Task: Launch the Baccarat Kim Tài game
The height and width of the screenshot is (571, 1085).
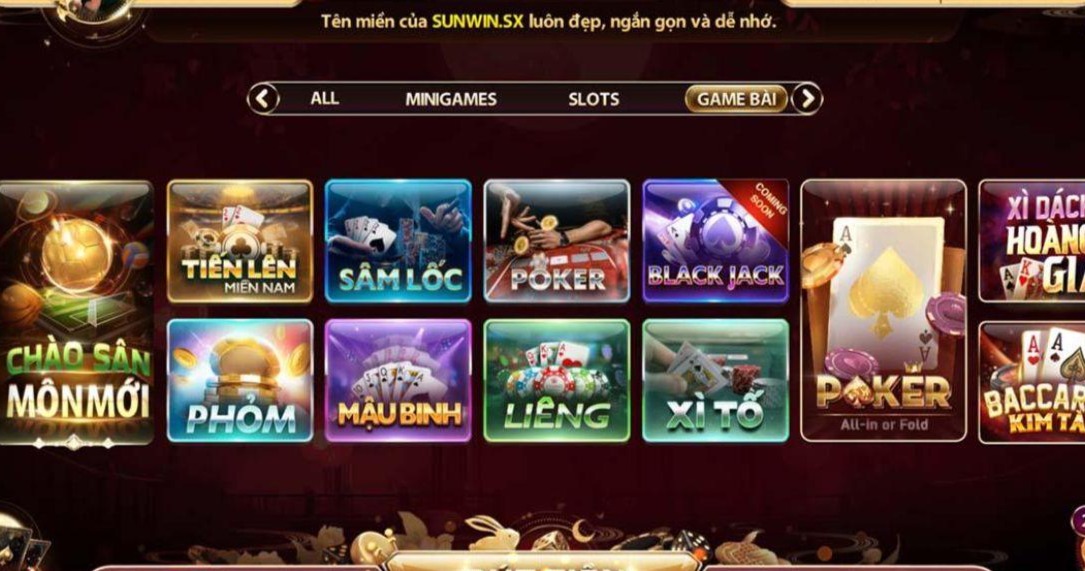Action: pyautogui.click(x=1032, y=382)
